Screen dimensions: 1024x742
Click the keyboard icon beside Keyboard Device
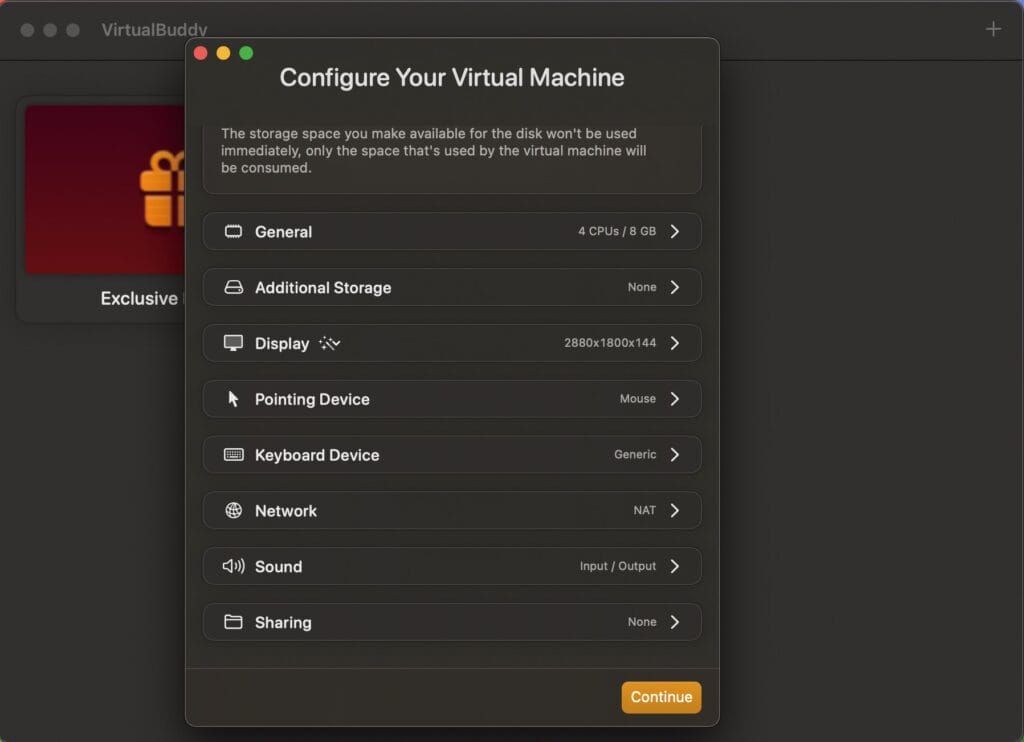coord(233,455)
